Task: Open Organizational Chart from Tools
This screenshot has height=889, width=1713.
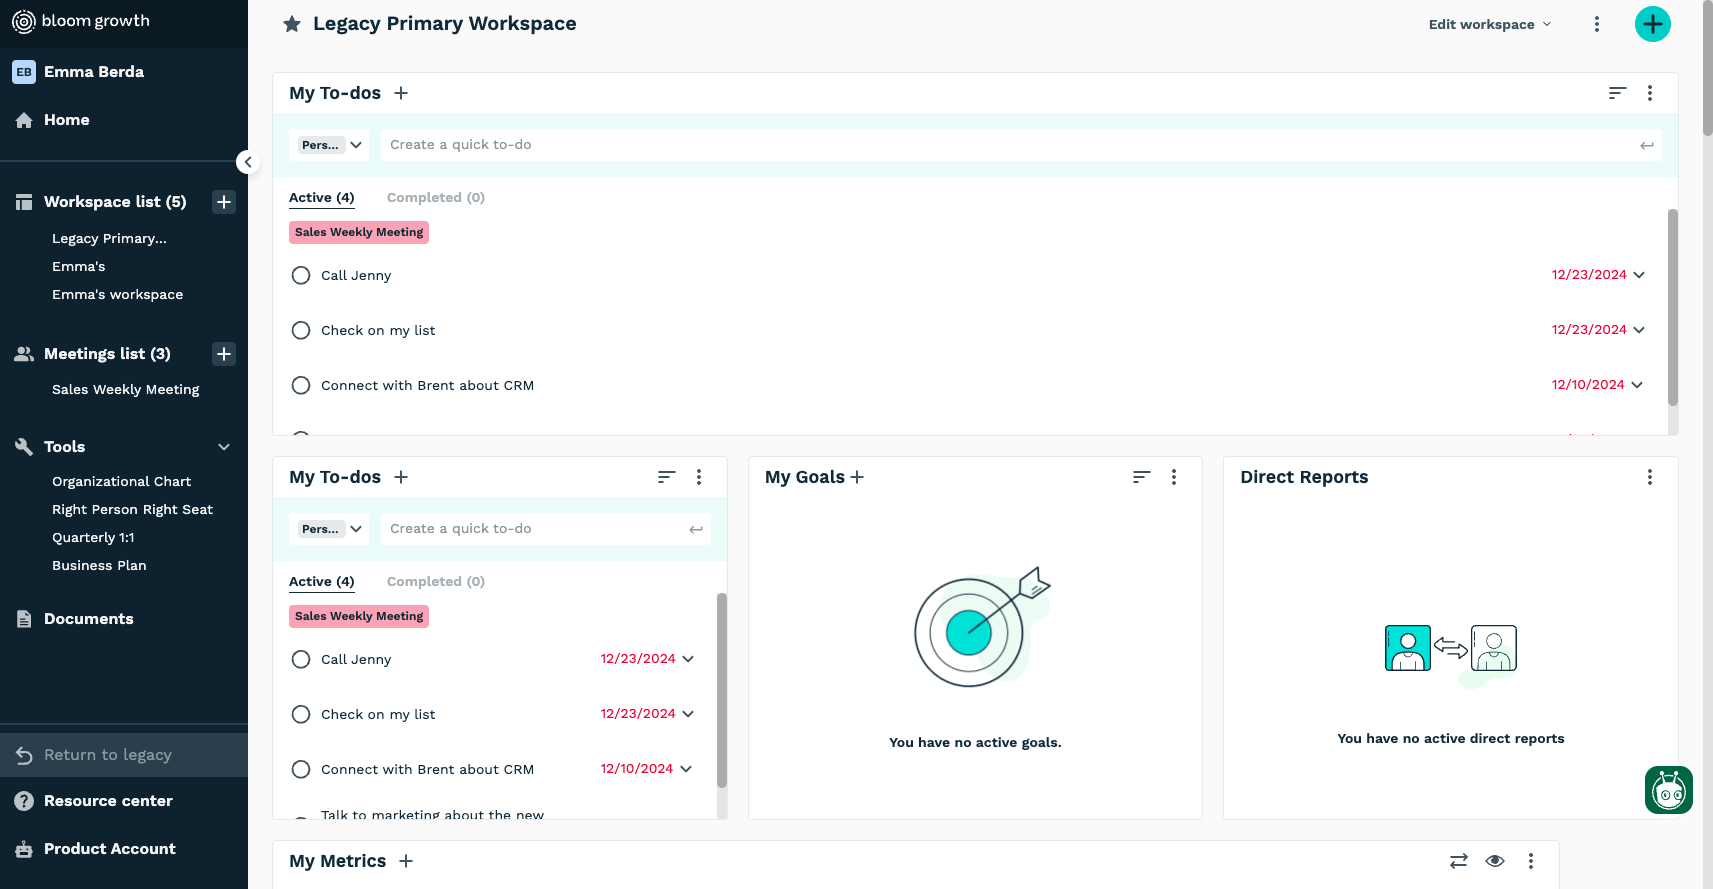Action: (121, 481)
